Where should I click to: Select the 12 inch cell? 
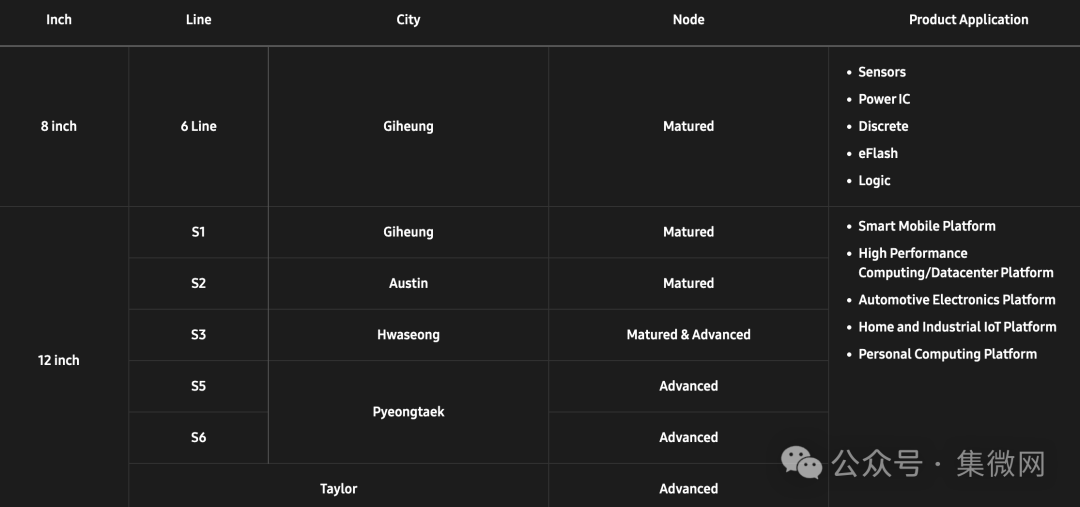click(x=59, y=360)
